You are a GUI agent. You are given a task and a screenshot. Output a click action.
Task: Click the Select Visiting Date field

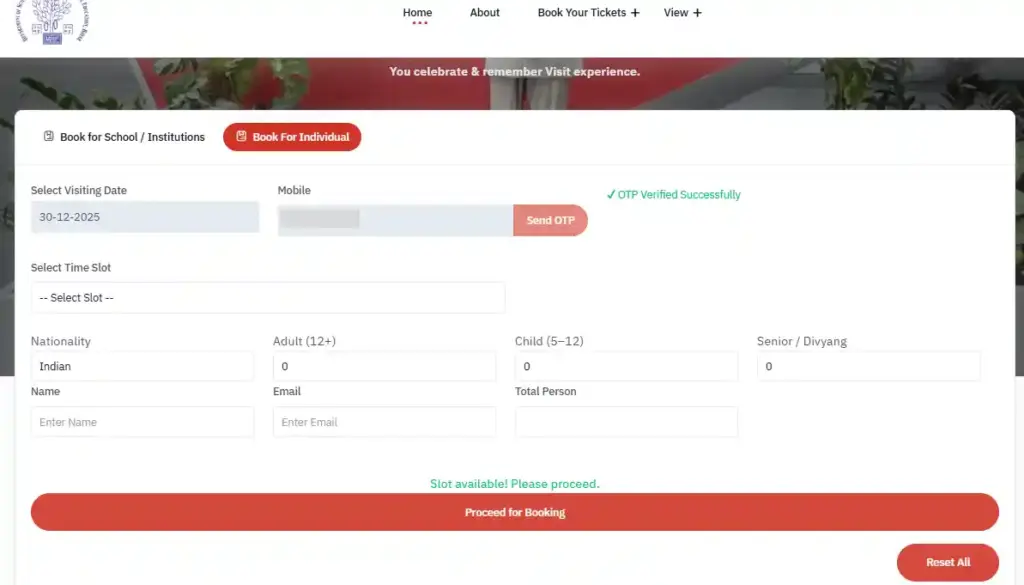[x=145, y=217]
